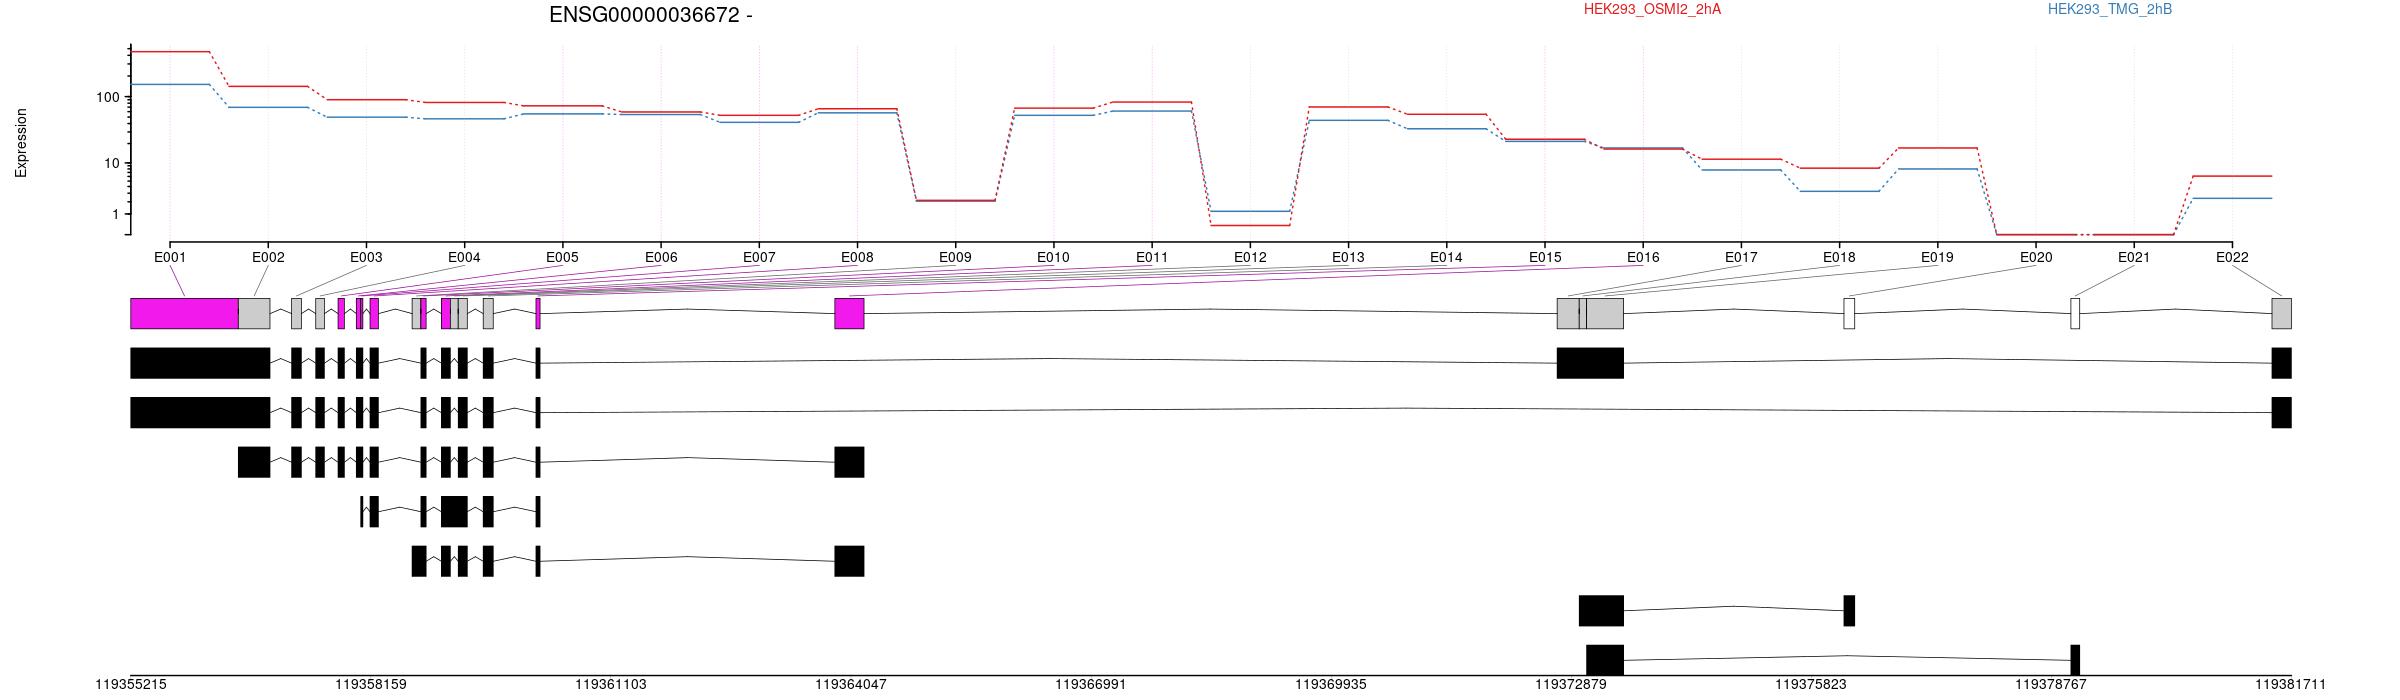The image size is (2400, 700).
Task: Click genomic coordinate 119361103
Action: (611, 685)
